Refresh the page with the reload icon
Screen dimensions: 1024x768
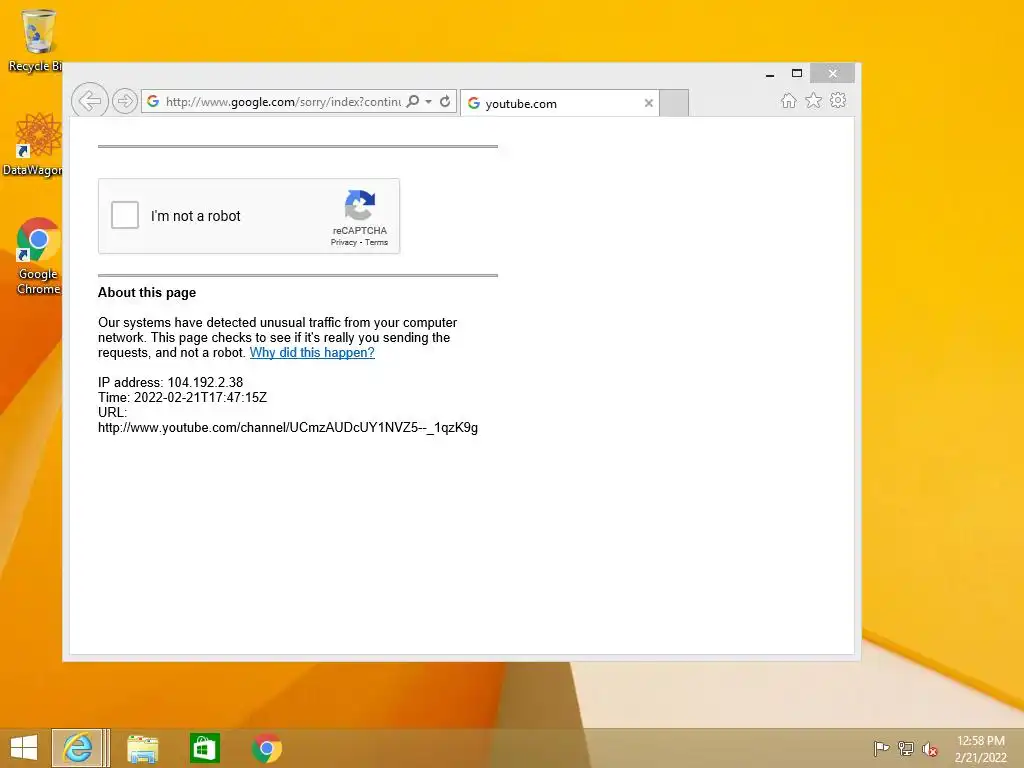click(445, 101)
